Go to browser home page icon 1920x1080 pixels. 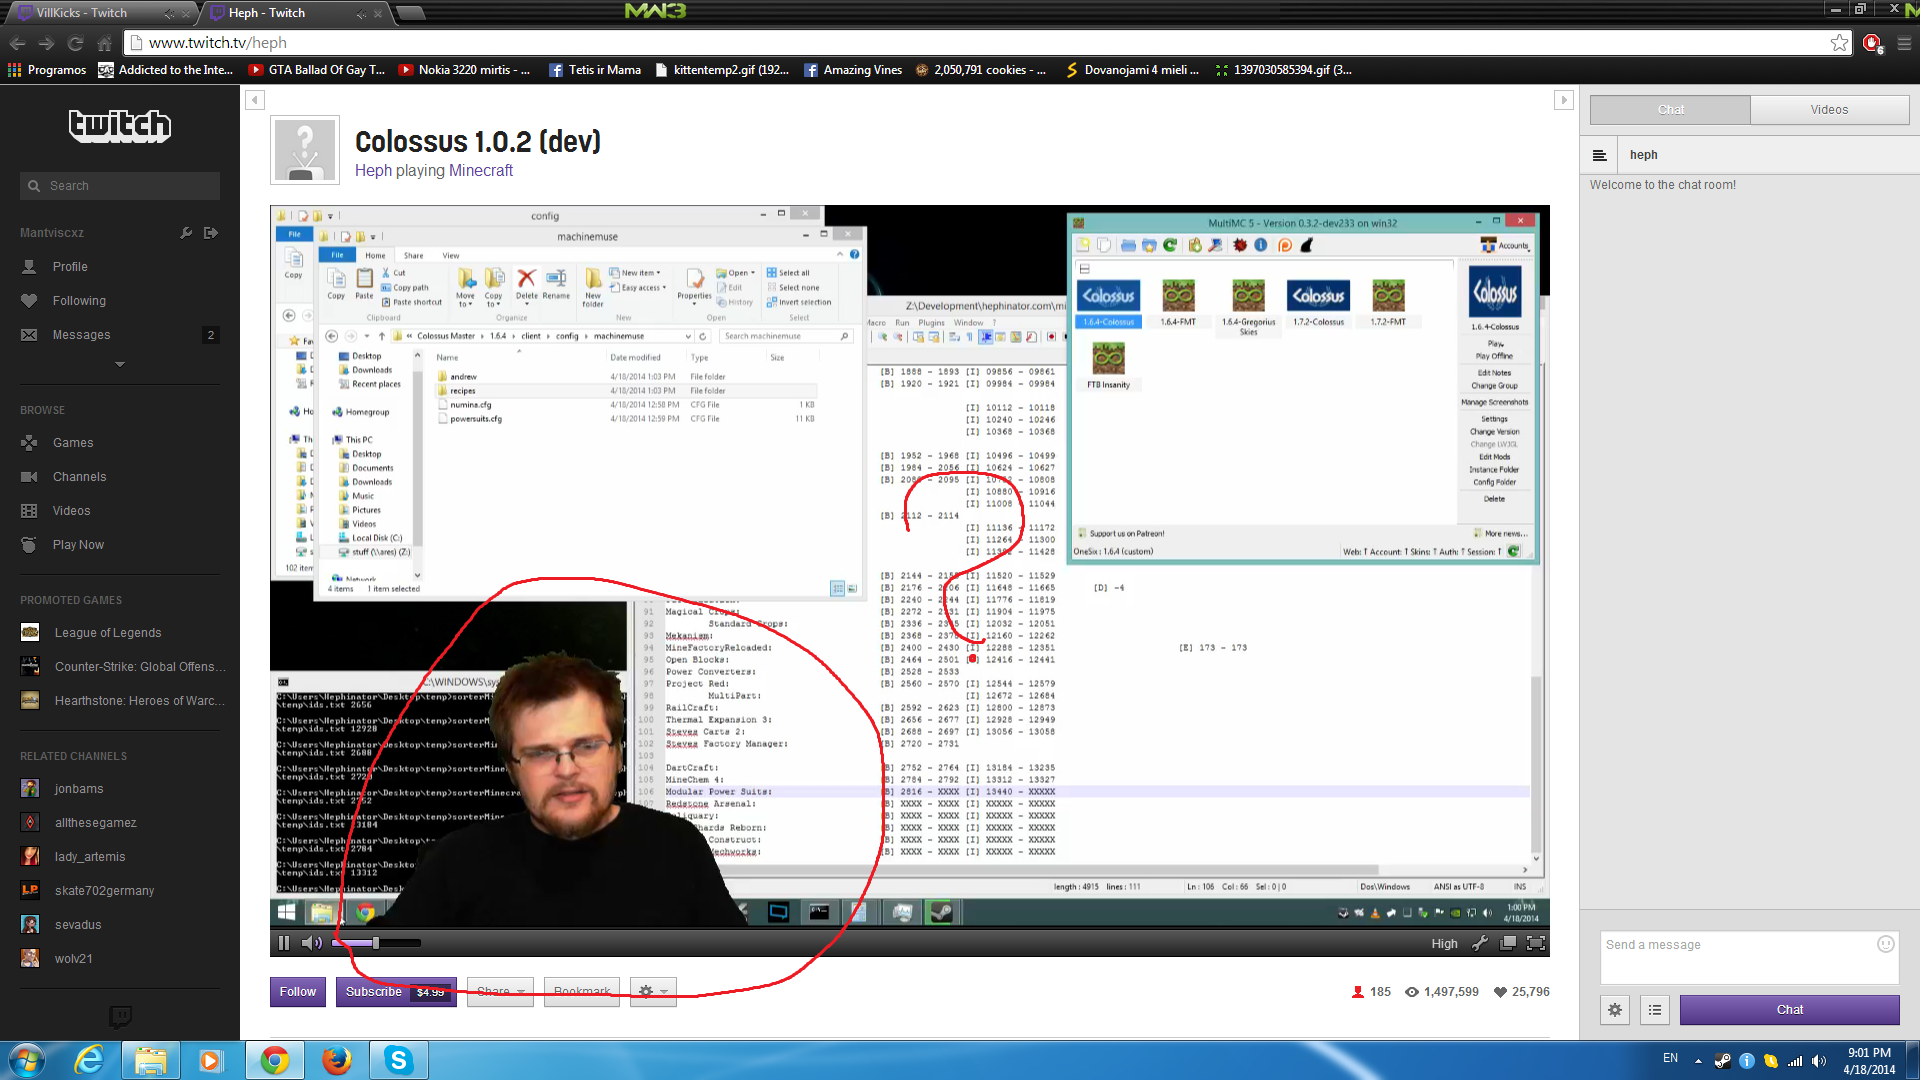click(x=104, y=43)
